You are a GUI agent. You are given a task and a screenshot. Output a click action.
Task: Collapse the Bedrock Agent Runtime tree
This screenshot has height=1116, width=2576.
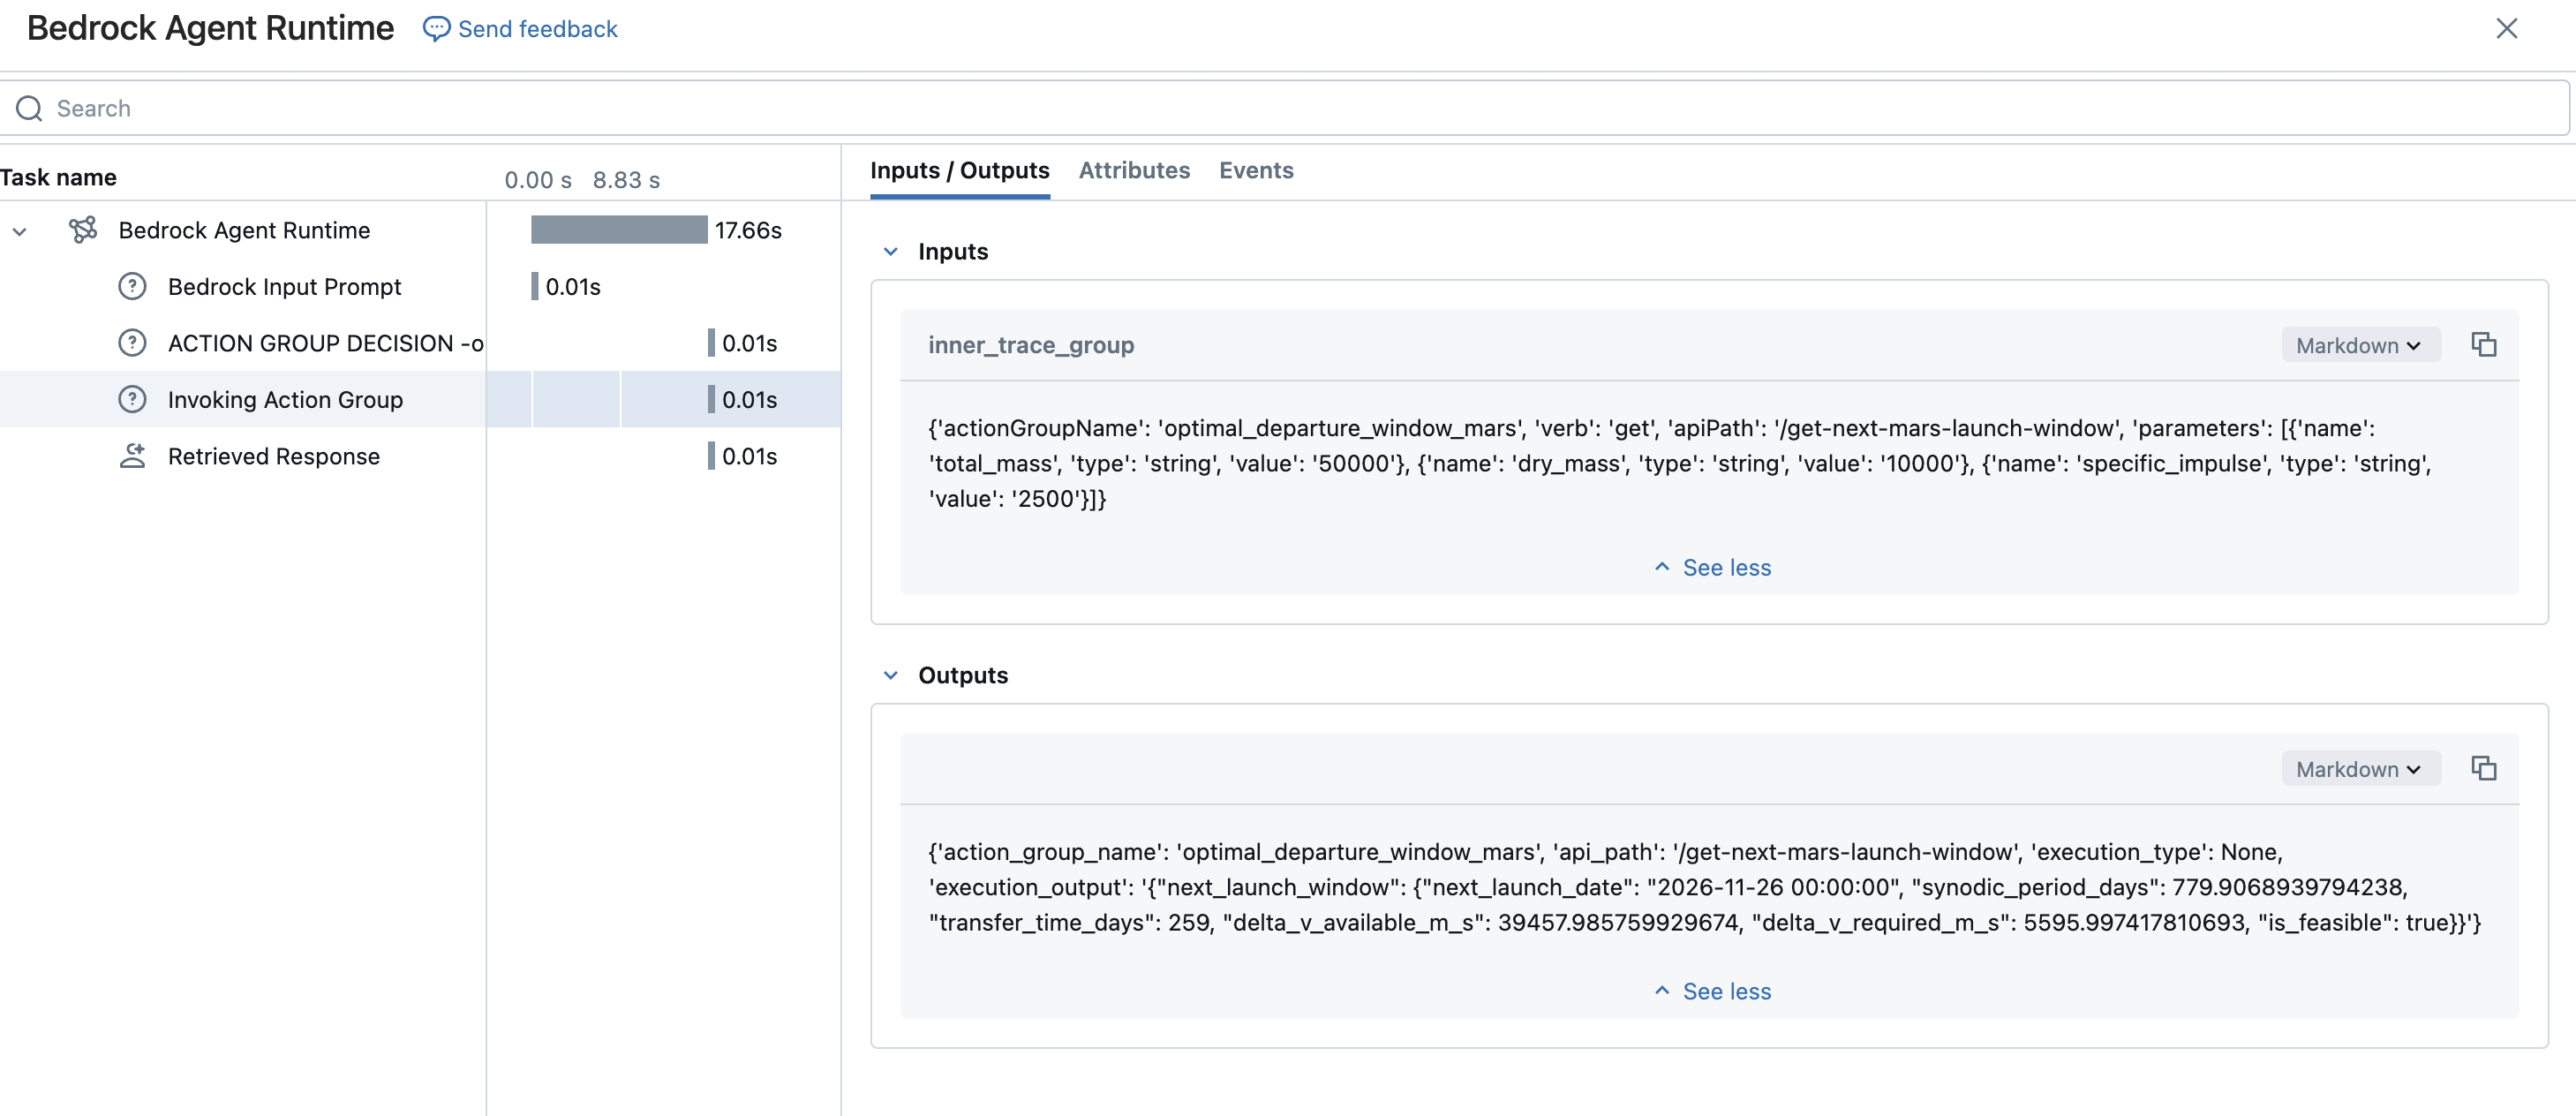(x=19, y=231)
